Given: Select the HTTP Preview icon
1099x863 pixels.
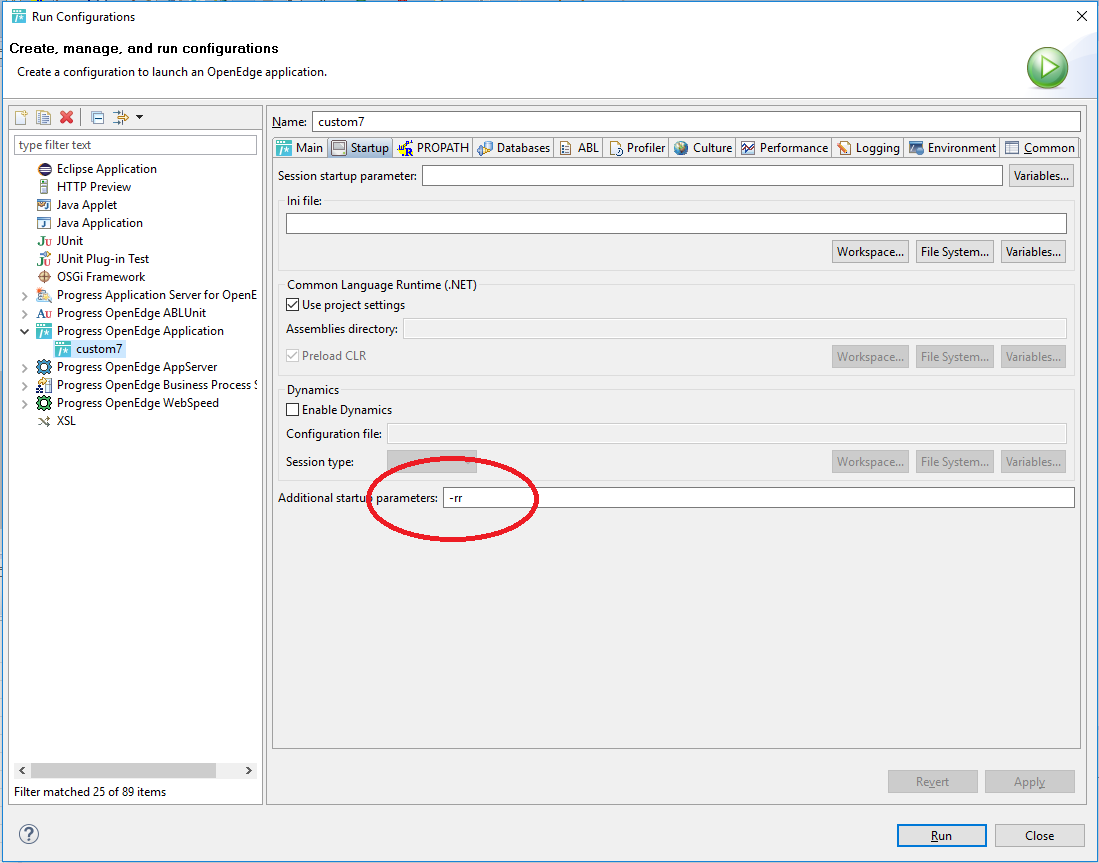Looking at the screenshot, I should 44,187.
